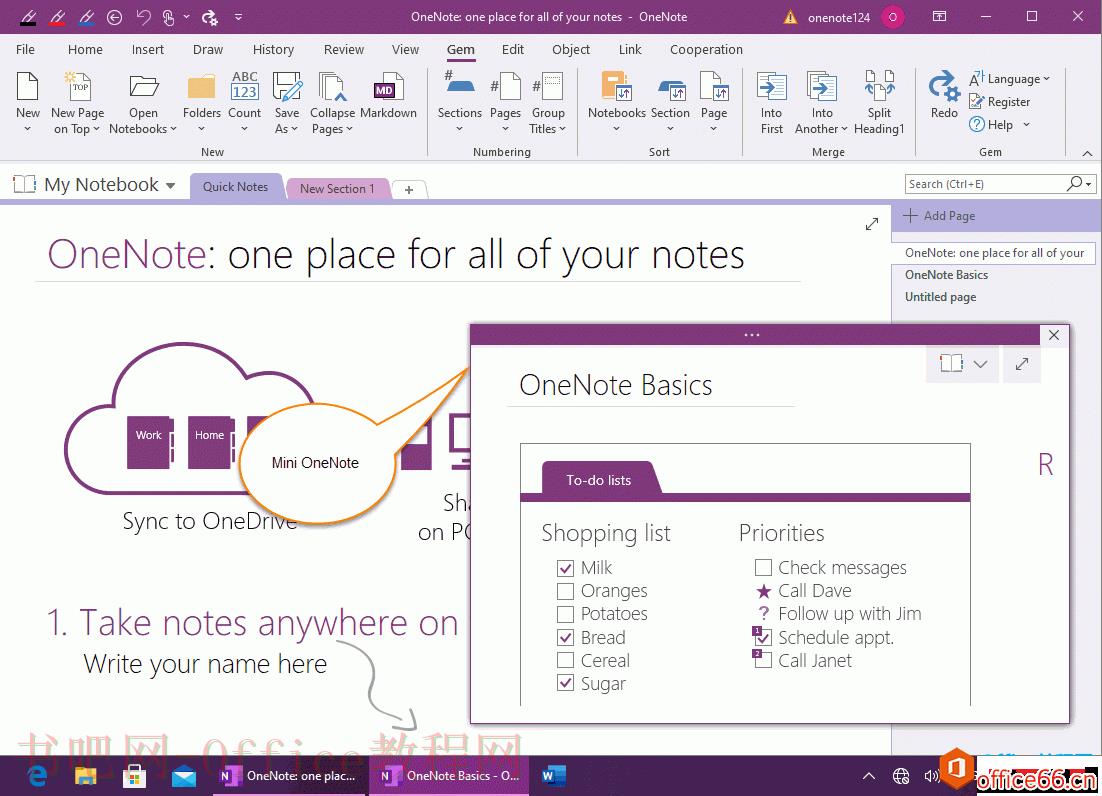Click the onenote124 account name
Image resolution: width=1102 pixels, height=796 pixels.
(838, 18)
